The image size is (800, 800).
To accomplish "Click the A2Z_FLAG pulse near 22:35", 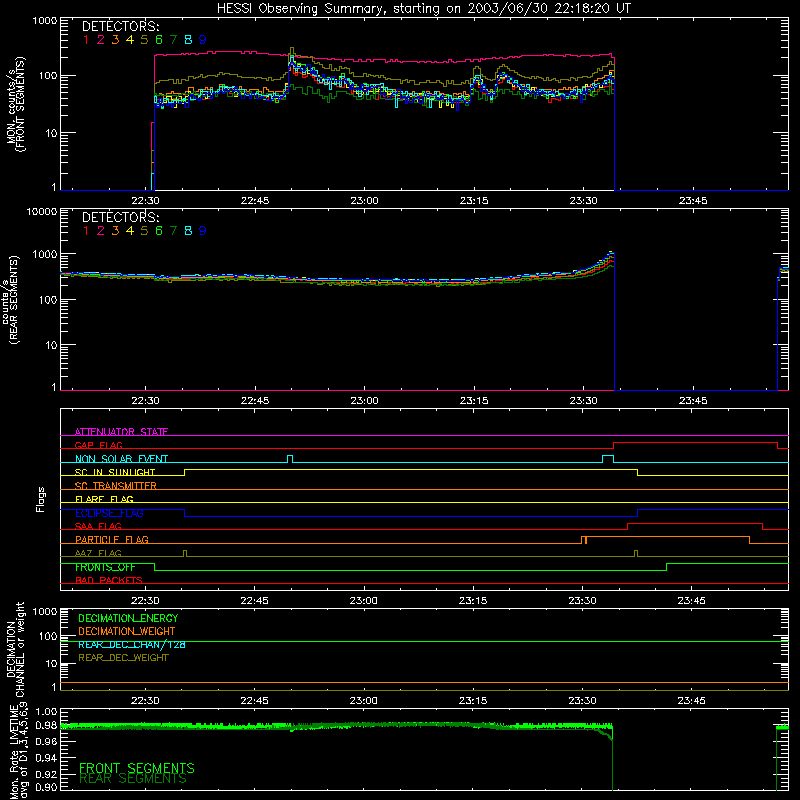I will 185,553.
